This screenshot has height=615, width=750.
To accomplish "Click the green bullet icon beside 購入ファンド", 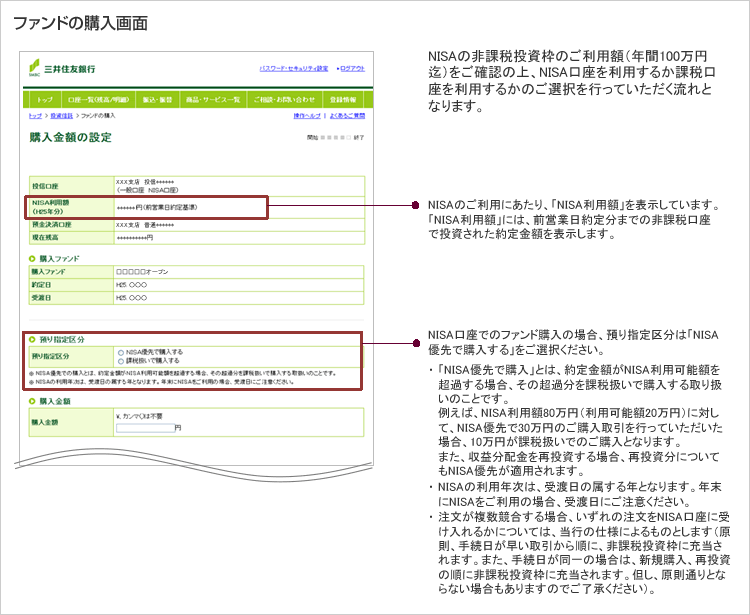I will 32,259.
